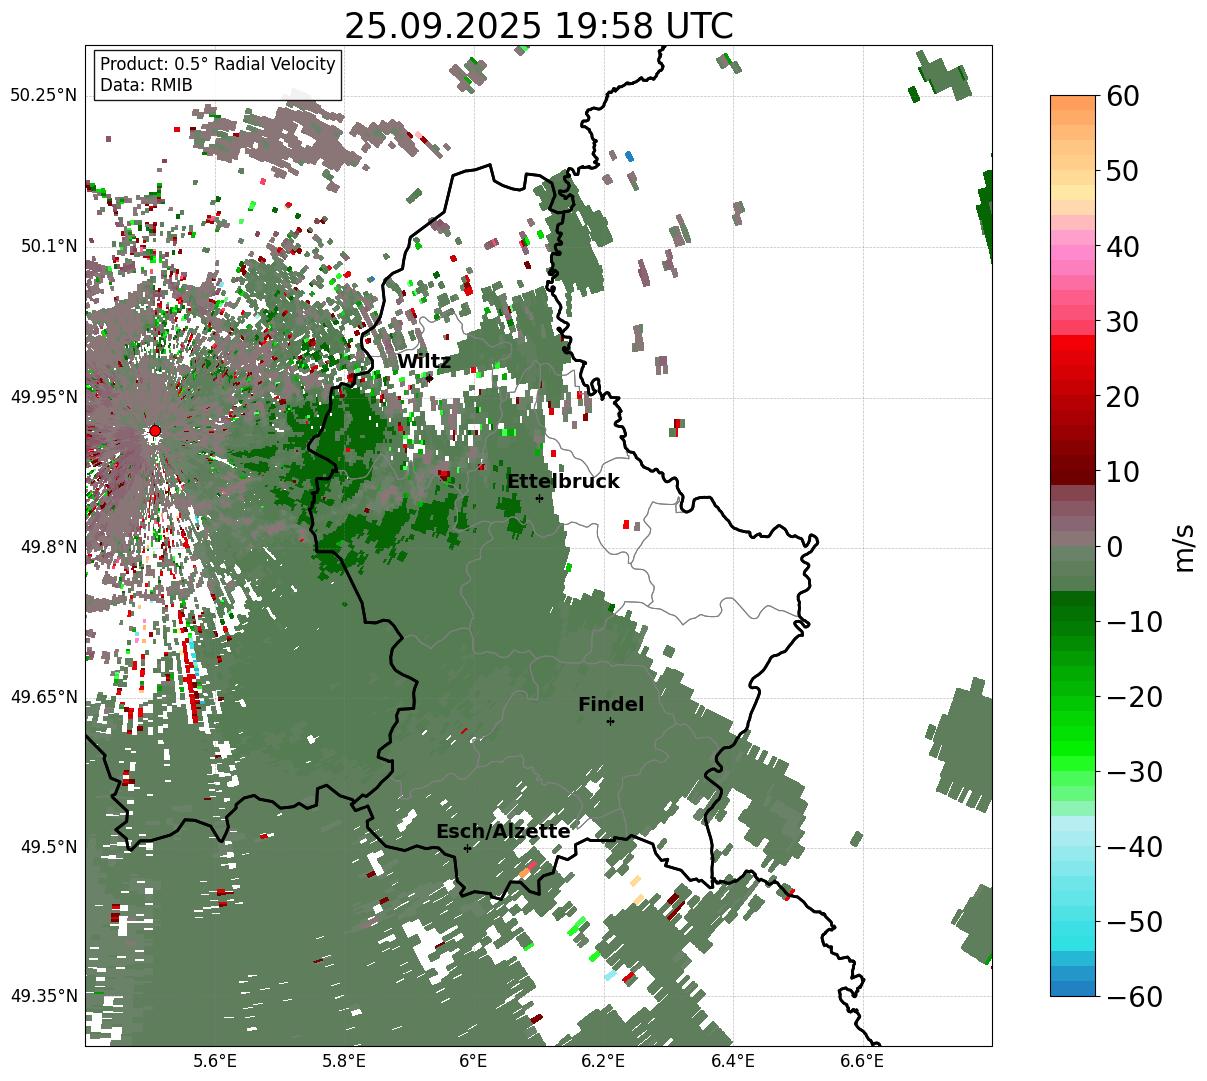Click the 49.95°N latitude label
This screenshot has width=1207, height=1081.
coord(44,397)
